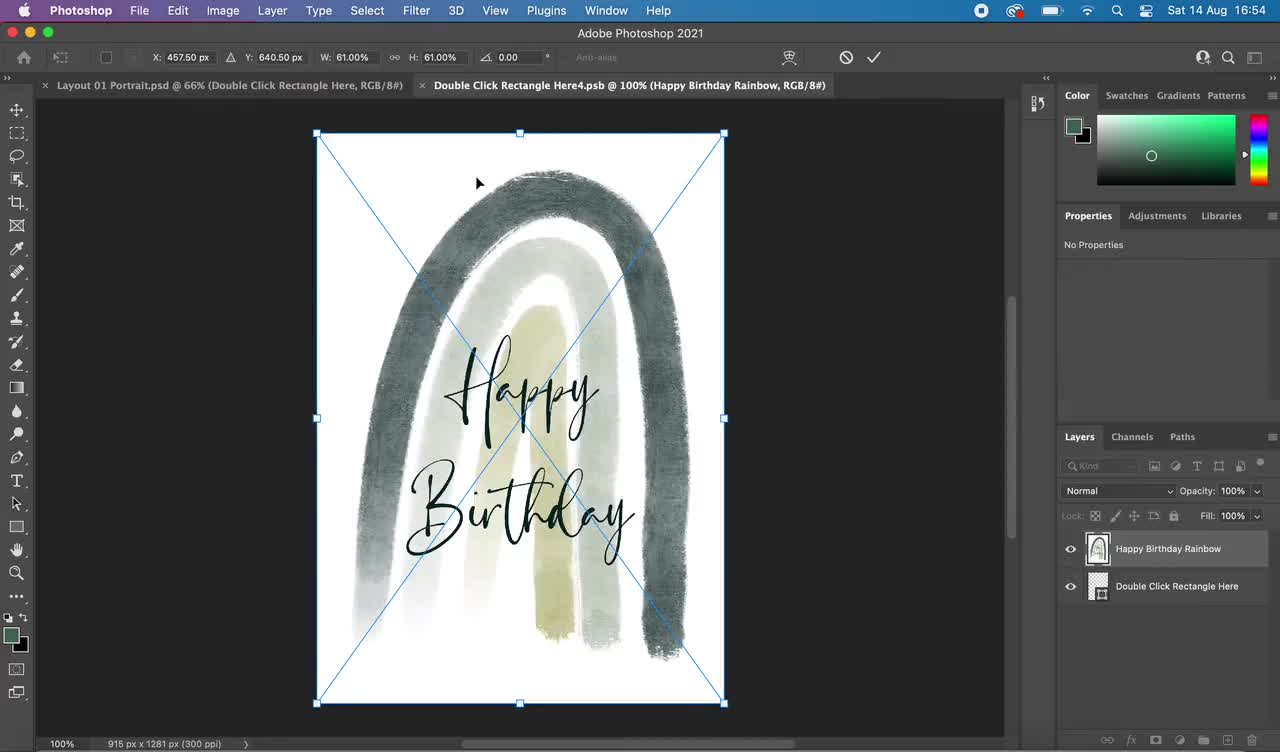Collapse the right panels with double arrows
The height and width of the screenshot is (752, 1280).
click(1272, 77)
